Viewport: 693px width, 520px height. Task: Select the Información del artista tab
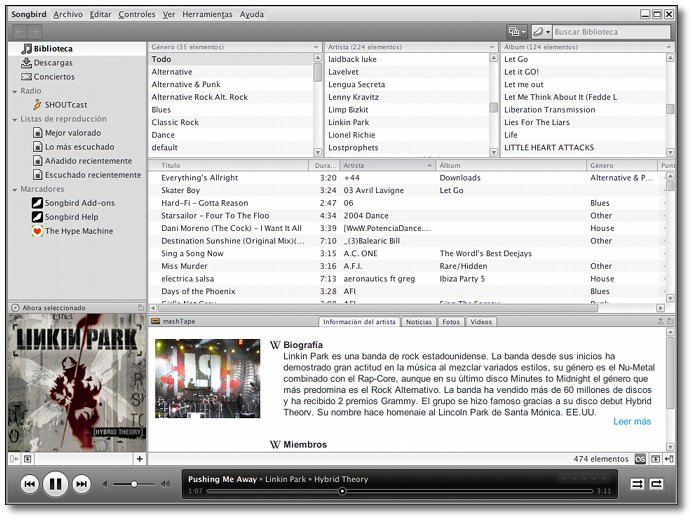359,322
